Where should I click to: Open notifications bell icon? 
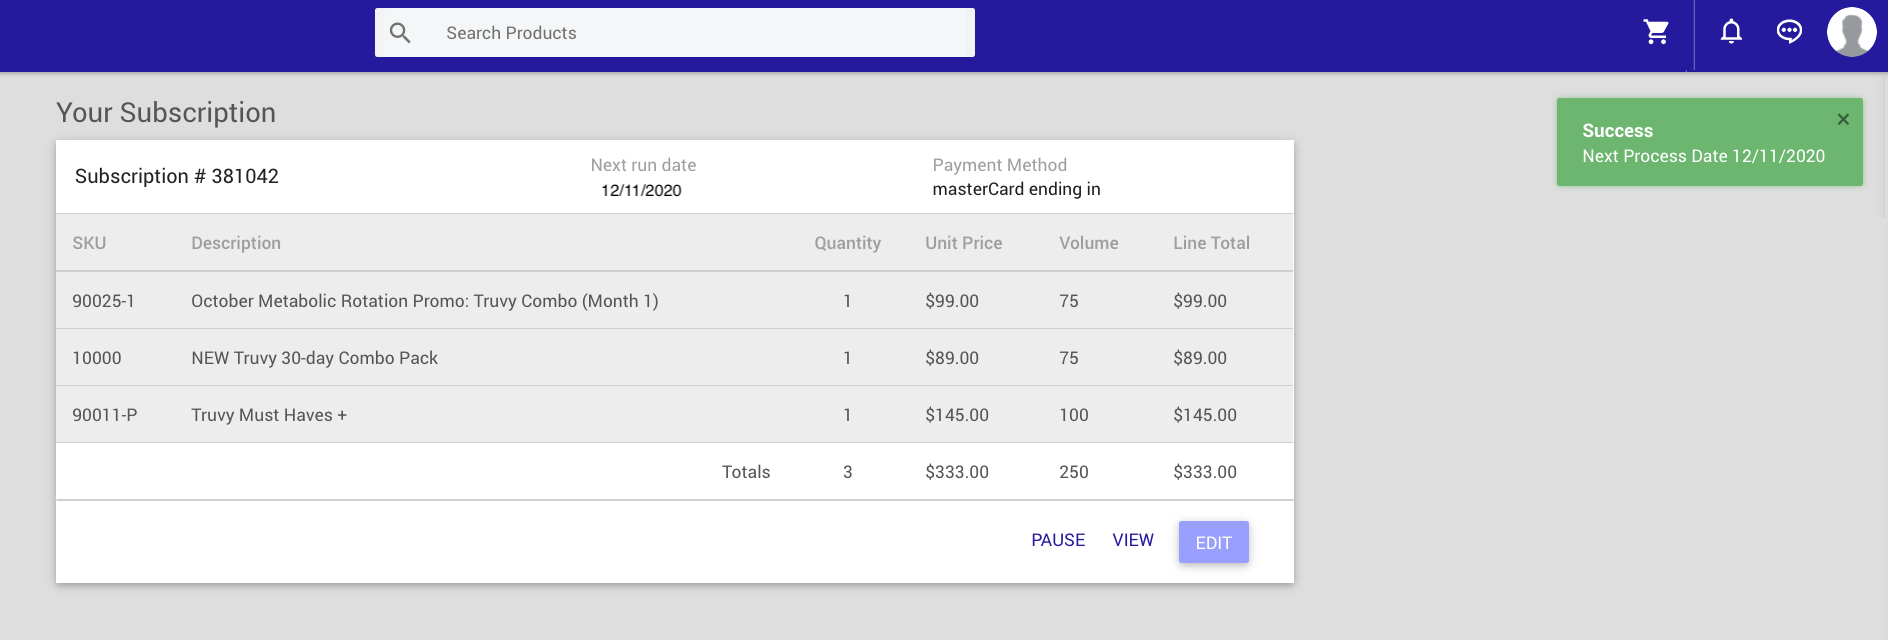coord(1731,32)
